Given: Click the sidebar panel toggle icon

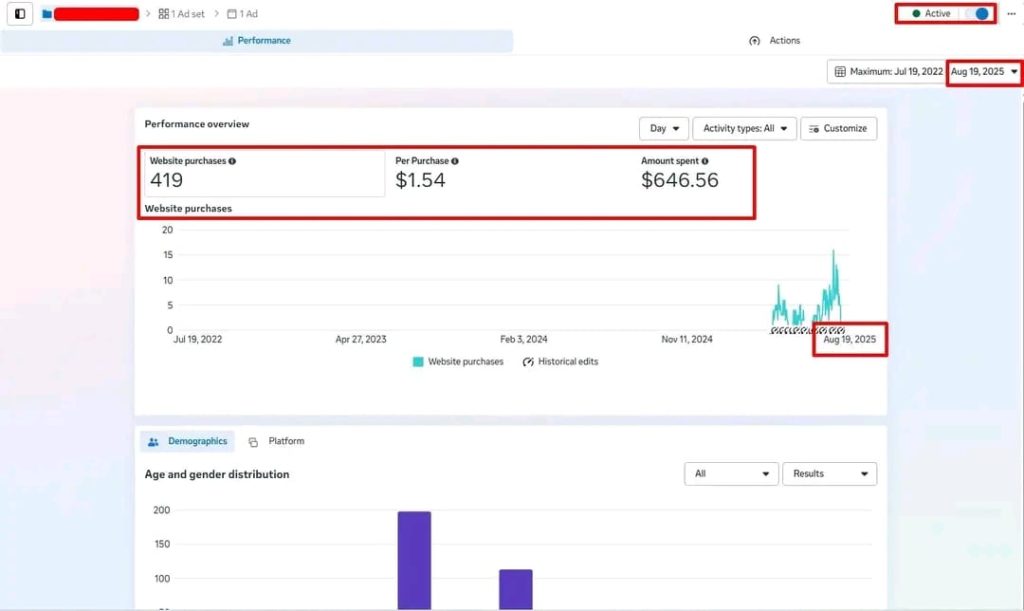Looking at the screenshot, I should pyautogui.click(x=19, y=14).
